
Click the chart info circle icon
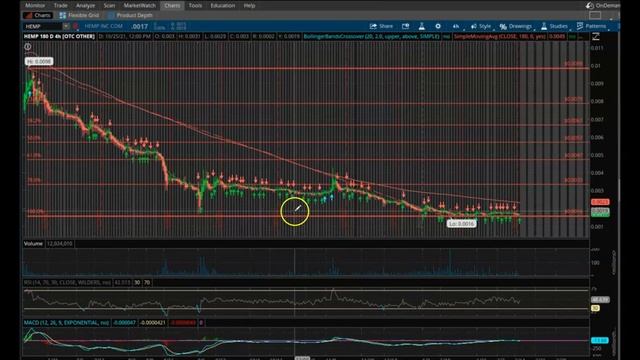(x=28, y=47)
